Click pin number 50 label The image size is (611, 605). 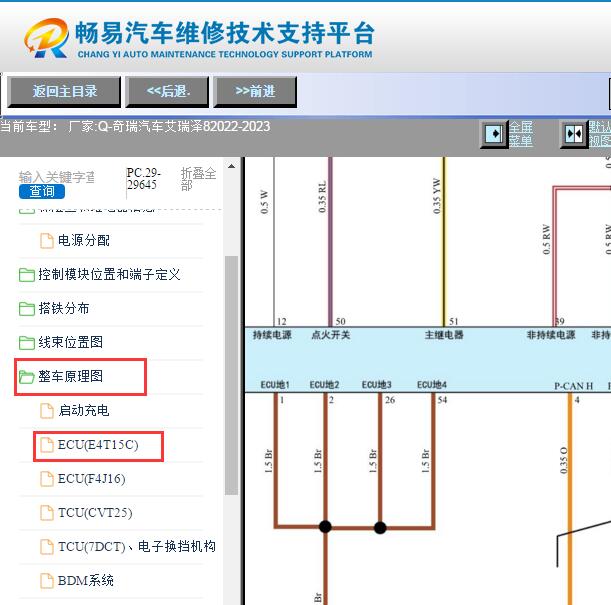(340, 321)
